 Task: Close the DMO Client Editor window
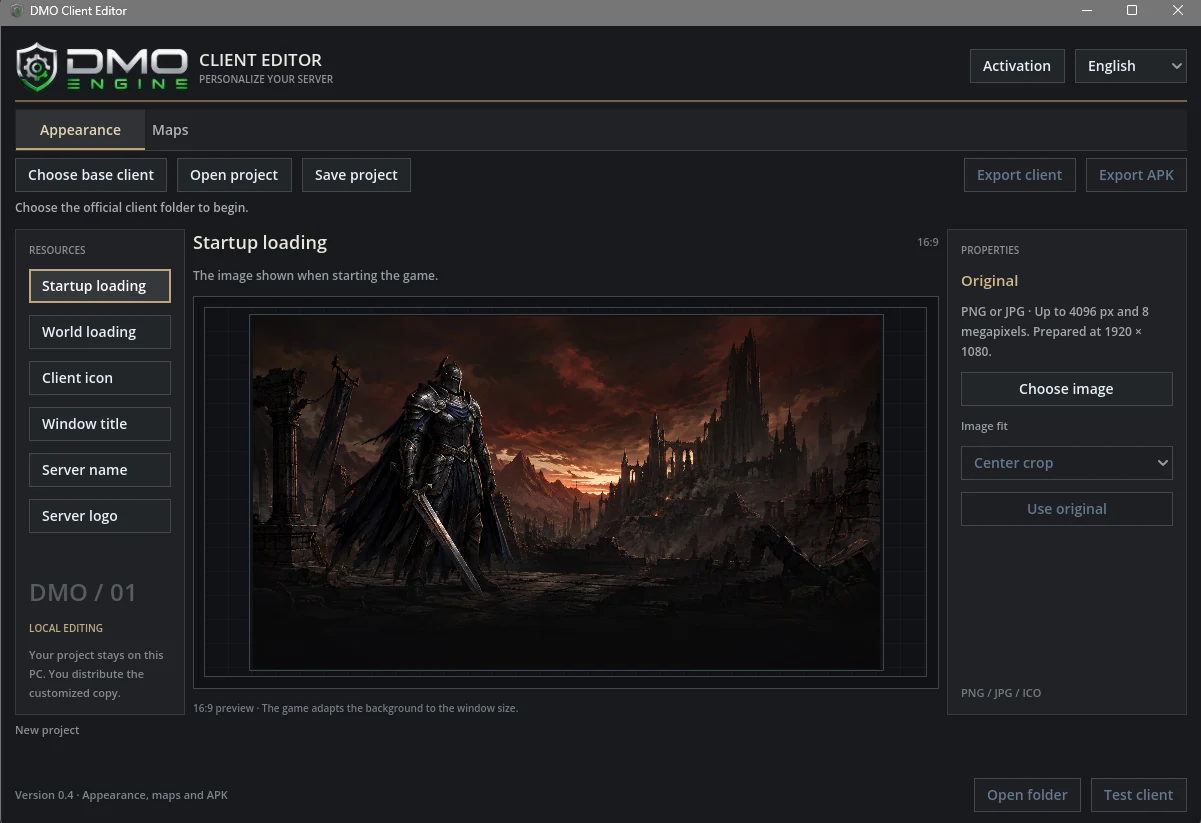point(1178,11)
